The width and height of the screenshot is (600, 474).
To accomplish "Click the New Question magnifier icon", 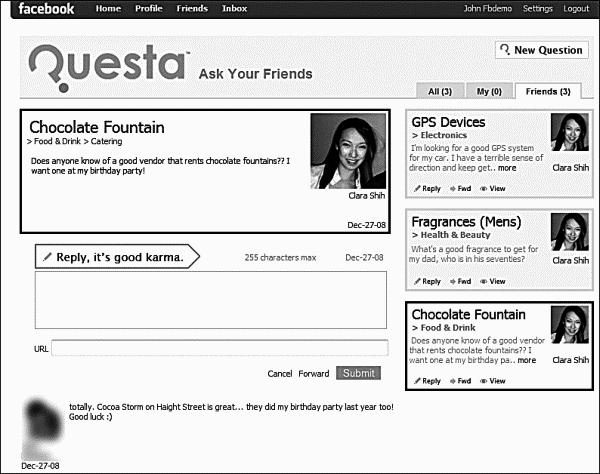I will (x=504, y=50).
